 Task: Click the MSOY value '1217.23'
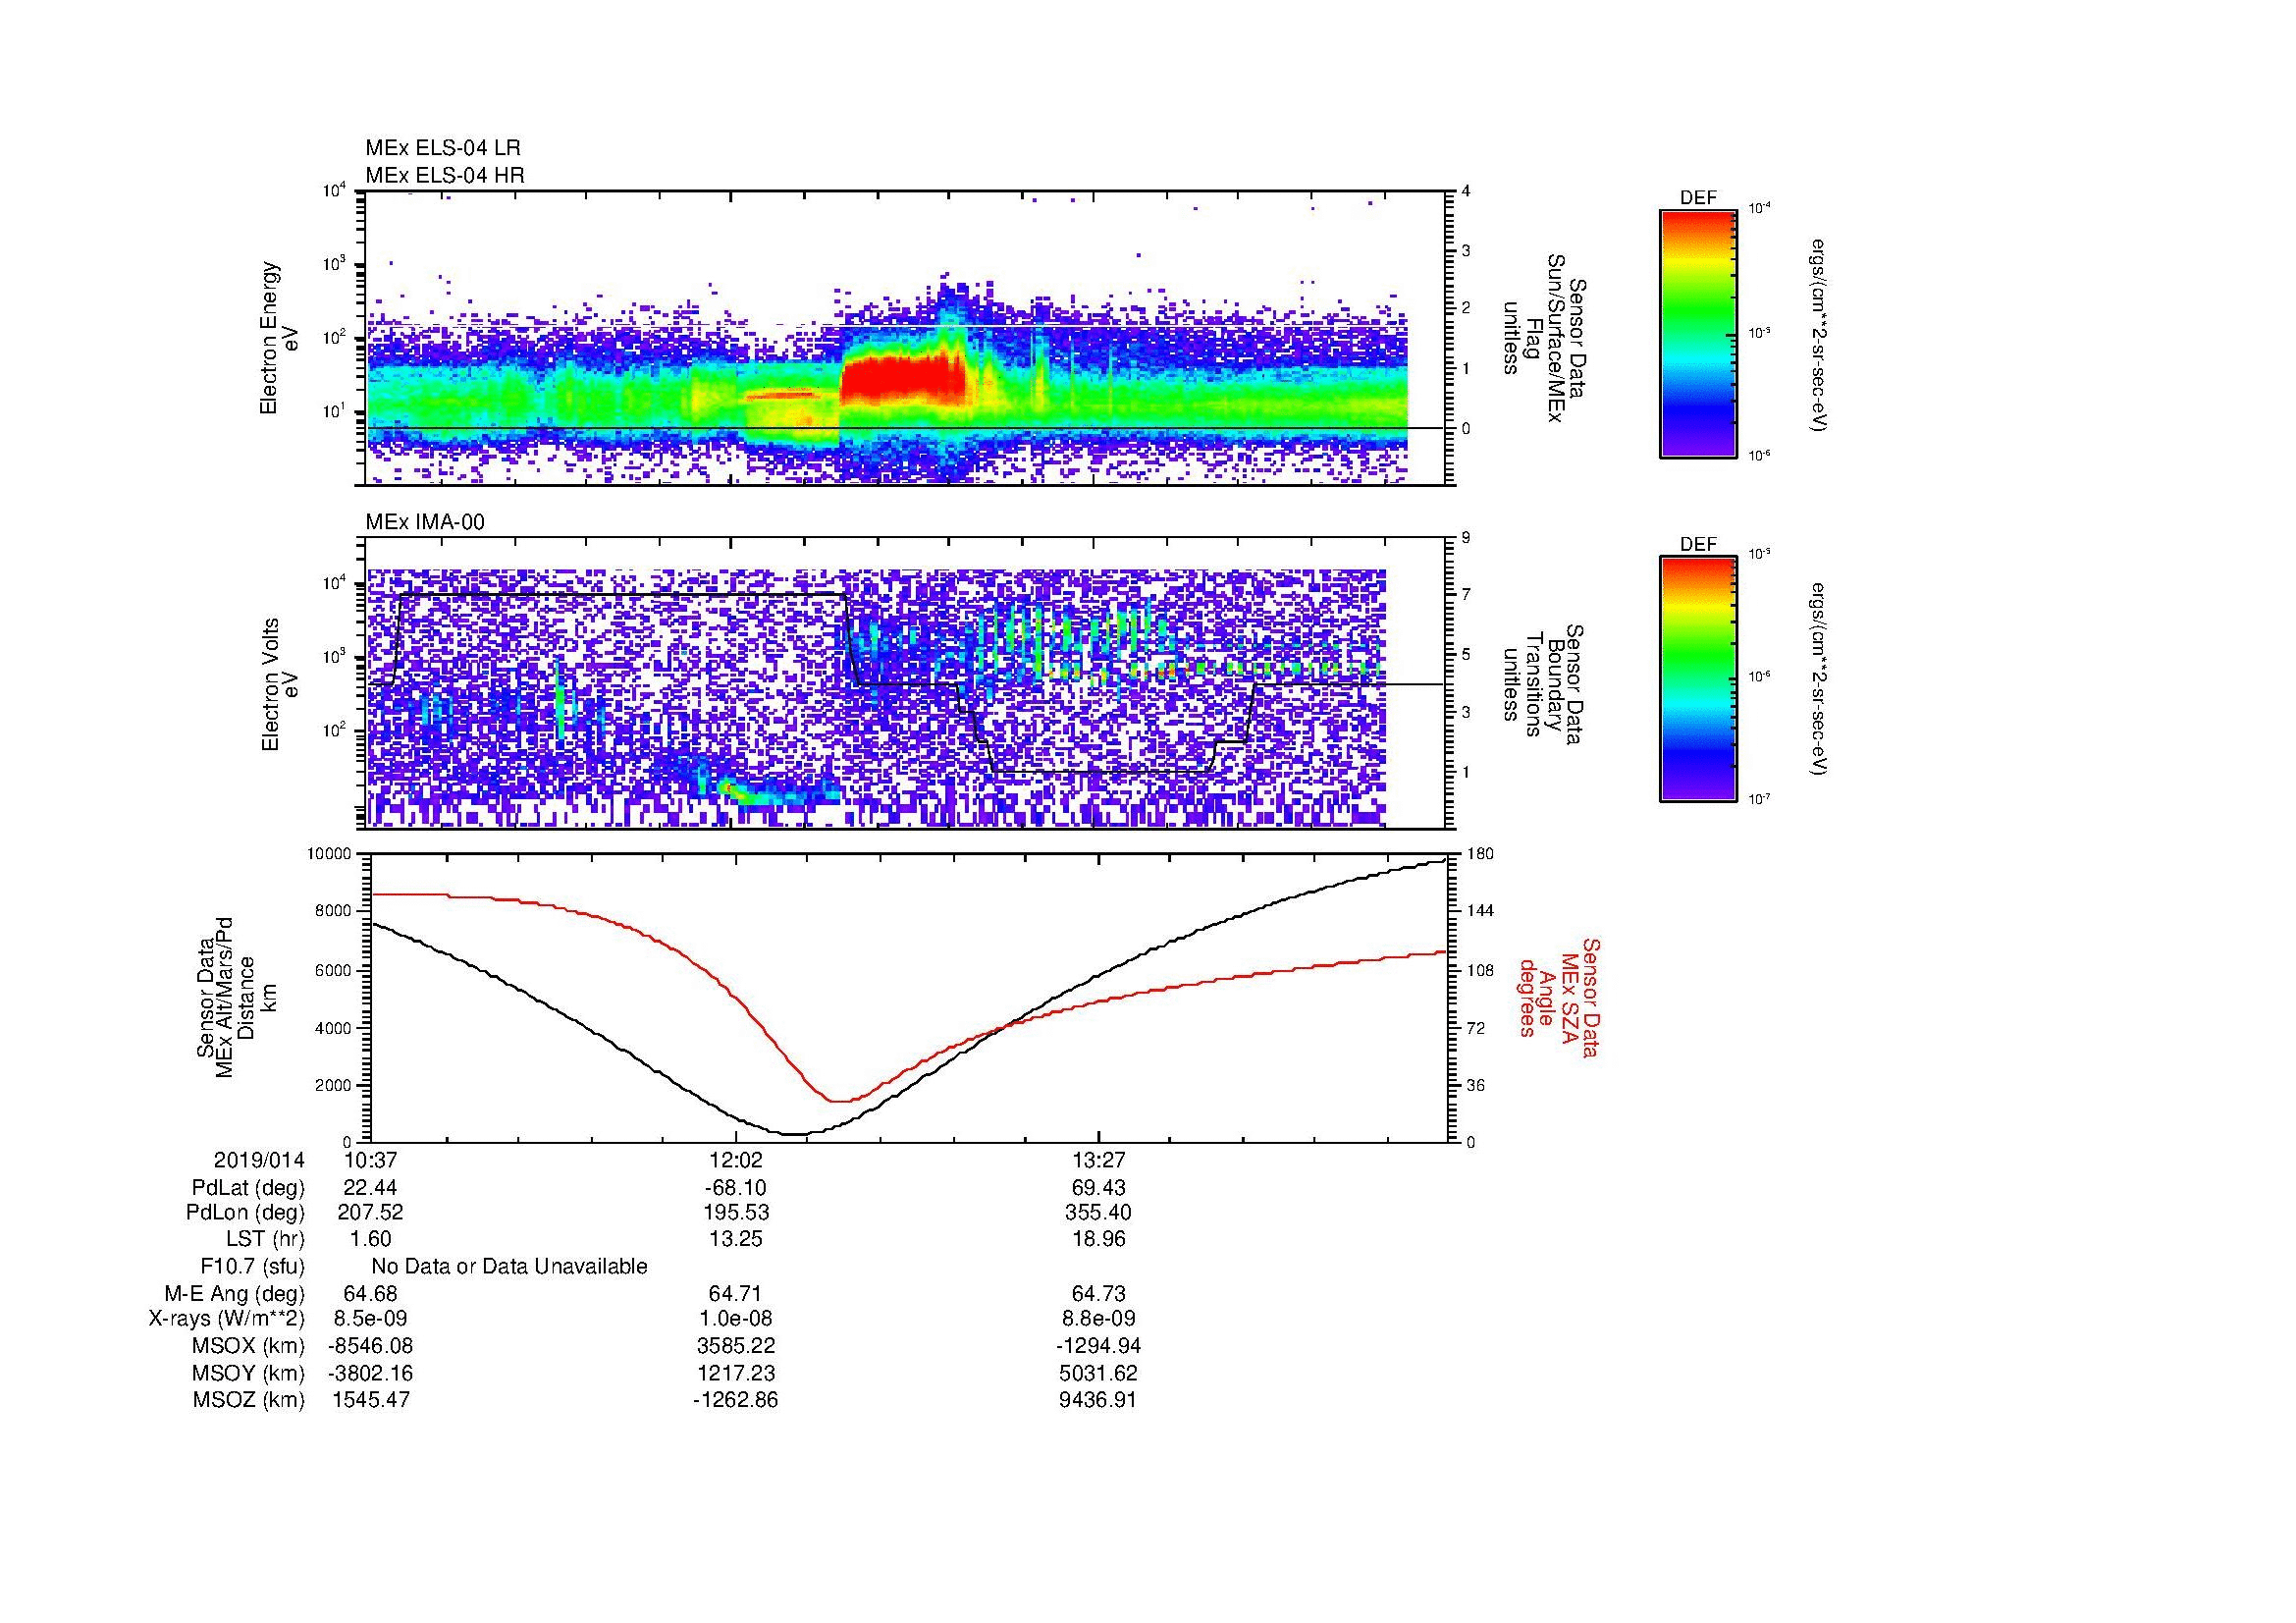[735, 1373]
